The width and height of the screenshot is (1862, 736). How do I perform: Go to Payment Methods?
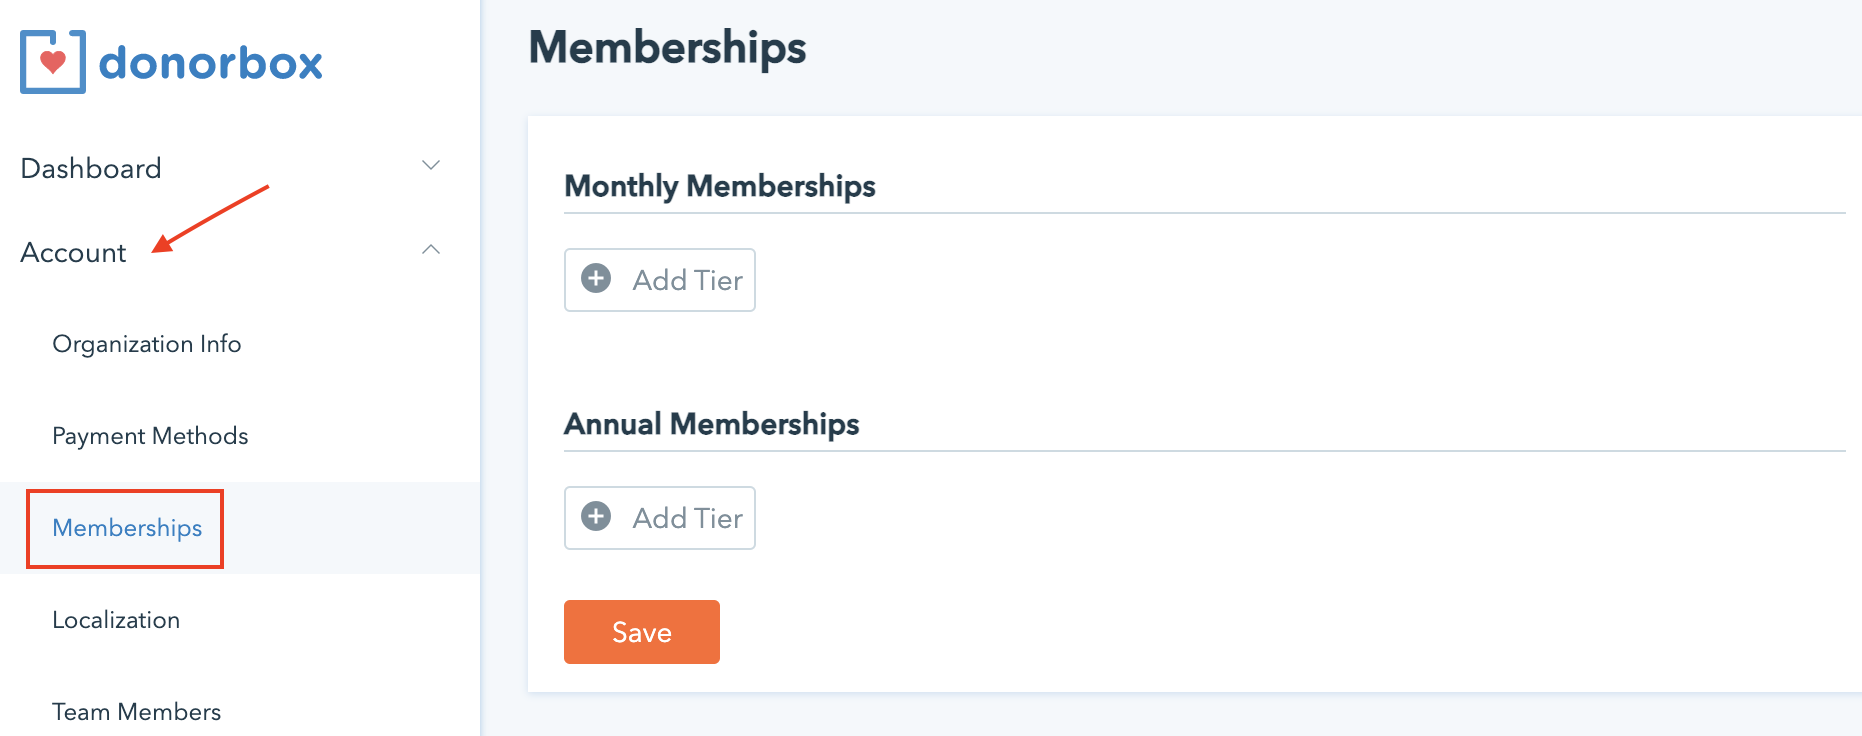[x=150, y=436]
